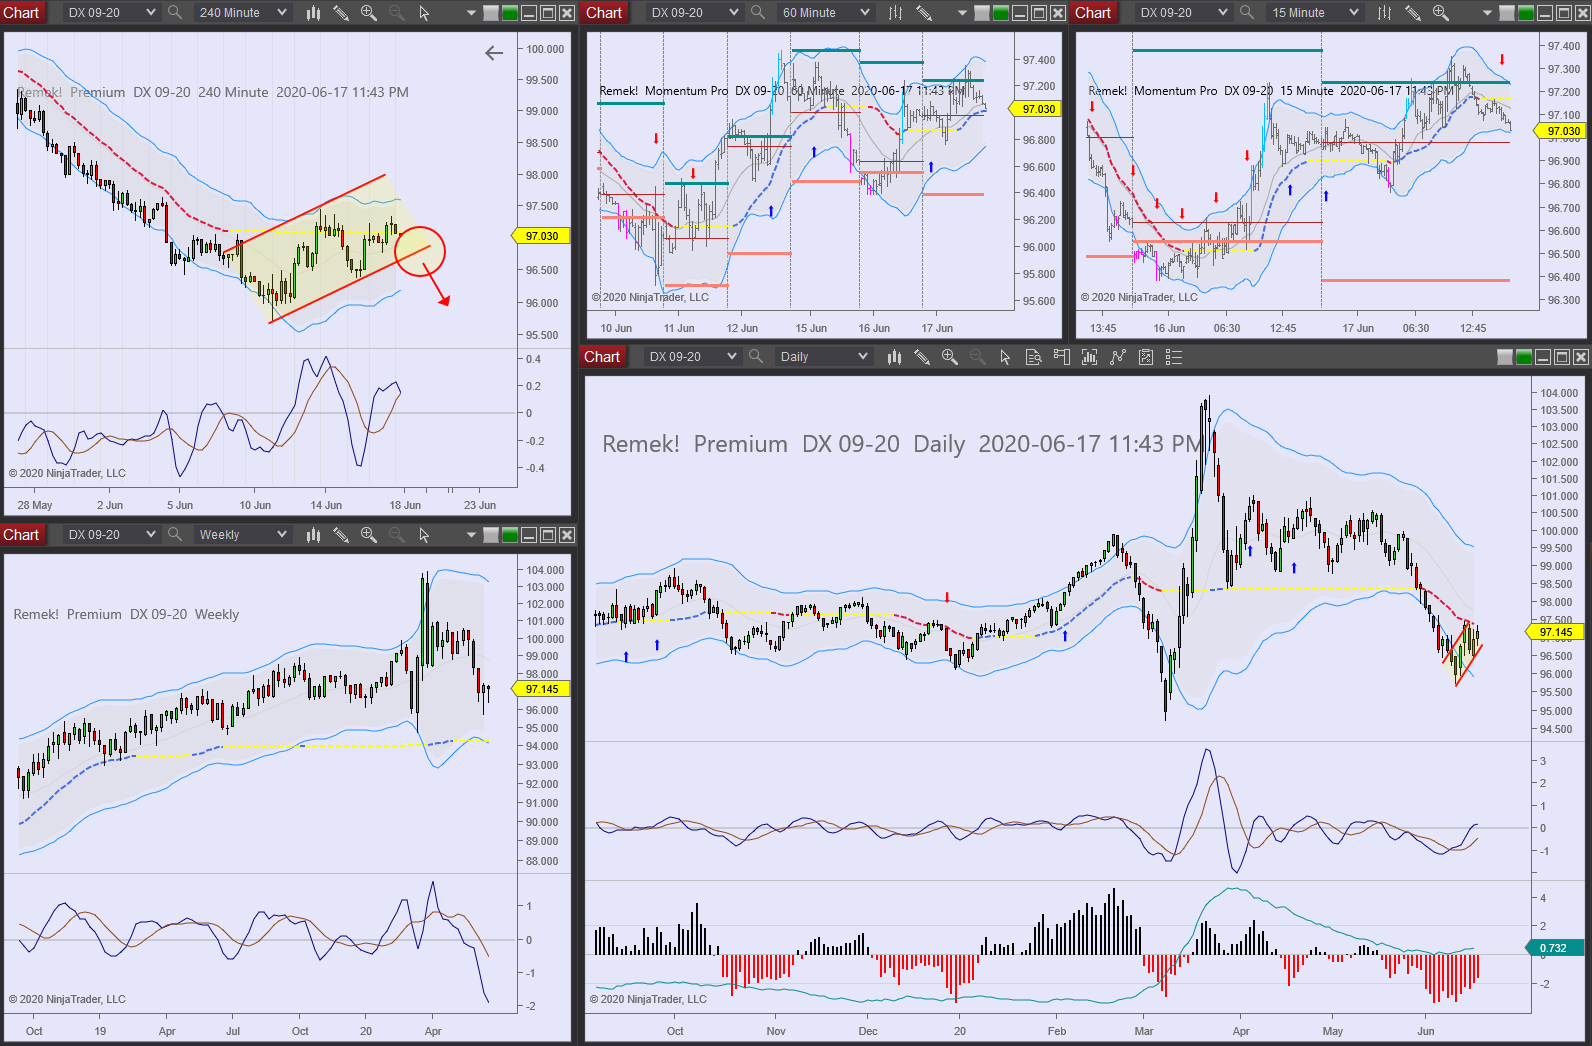Toggle grey instrument link in 60 Minute chart
The width and height of the screenshot is (1592, 1046).
coord(982,13)
